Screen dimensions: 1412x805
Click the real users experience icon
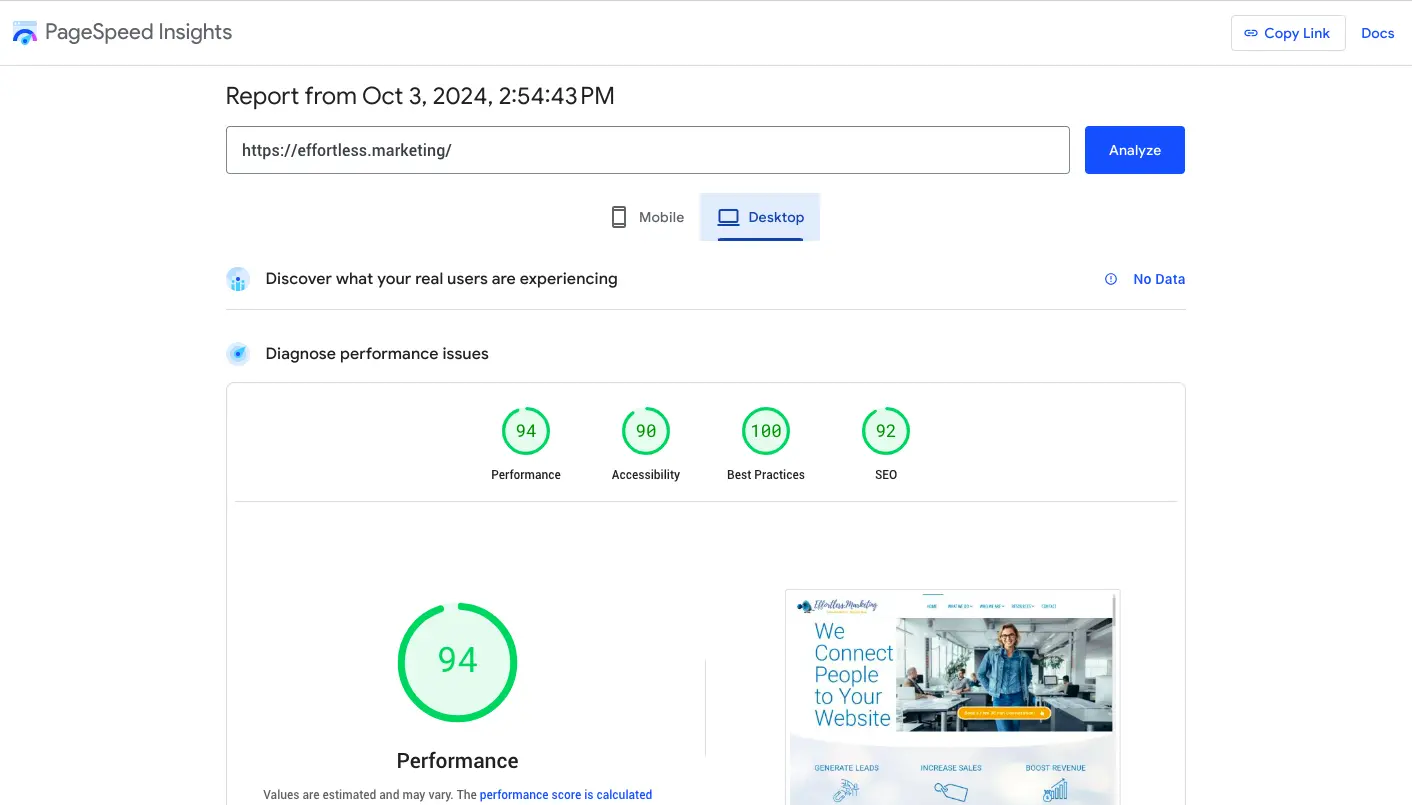tap(237, 279)
